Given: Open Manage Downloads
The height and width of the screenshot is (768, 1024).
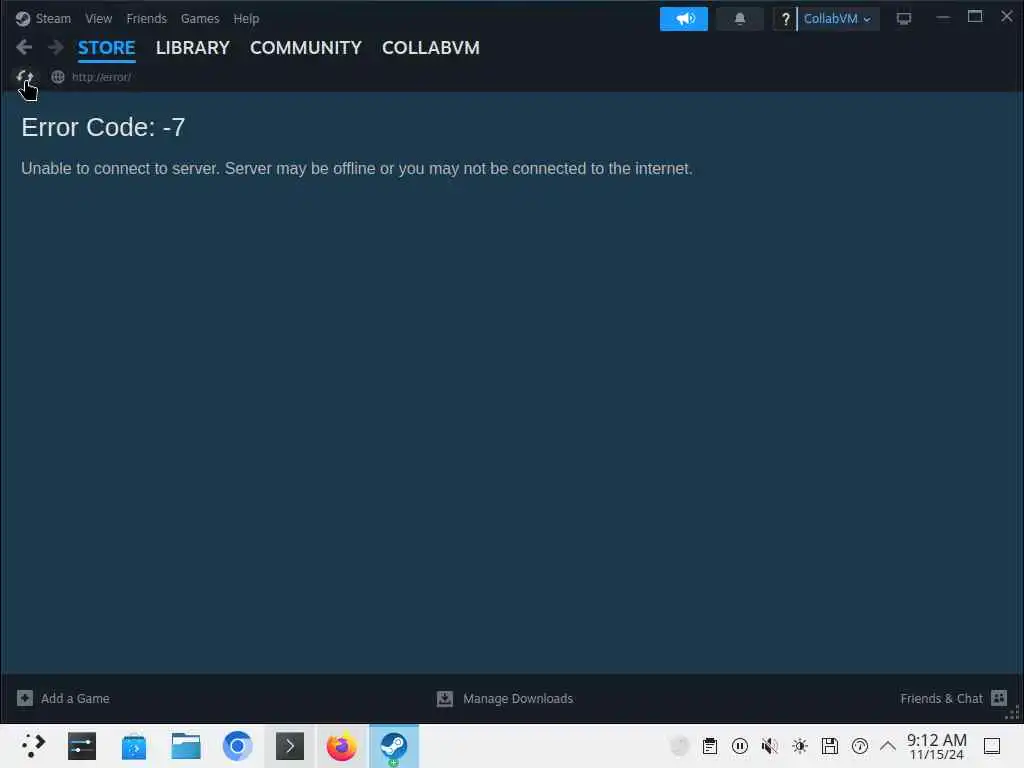Looking at the screenshot, I should click(x=518, y=699).
